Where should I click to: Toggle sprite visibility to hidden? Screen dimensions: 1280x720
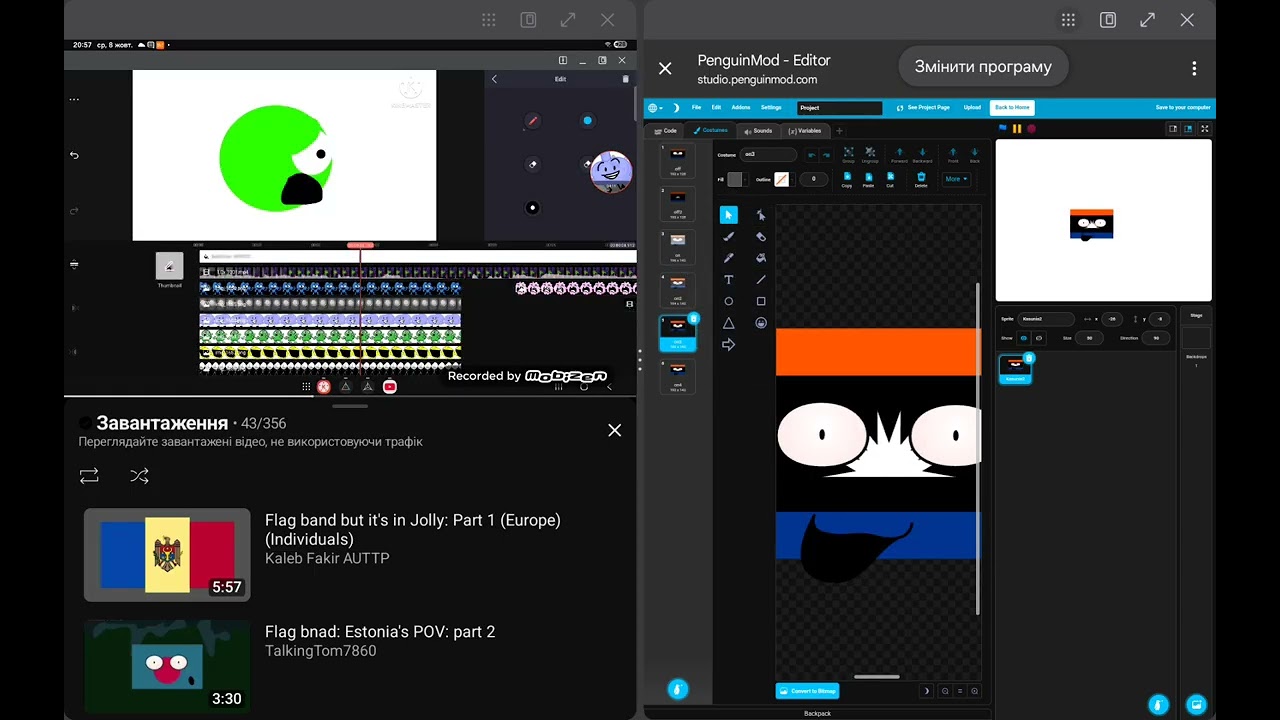point(1038,338)
